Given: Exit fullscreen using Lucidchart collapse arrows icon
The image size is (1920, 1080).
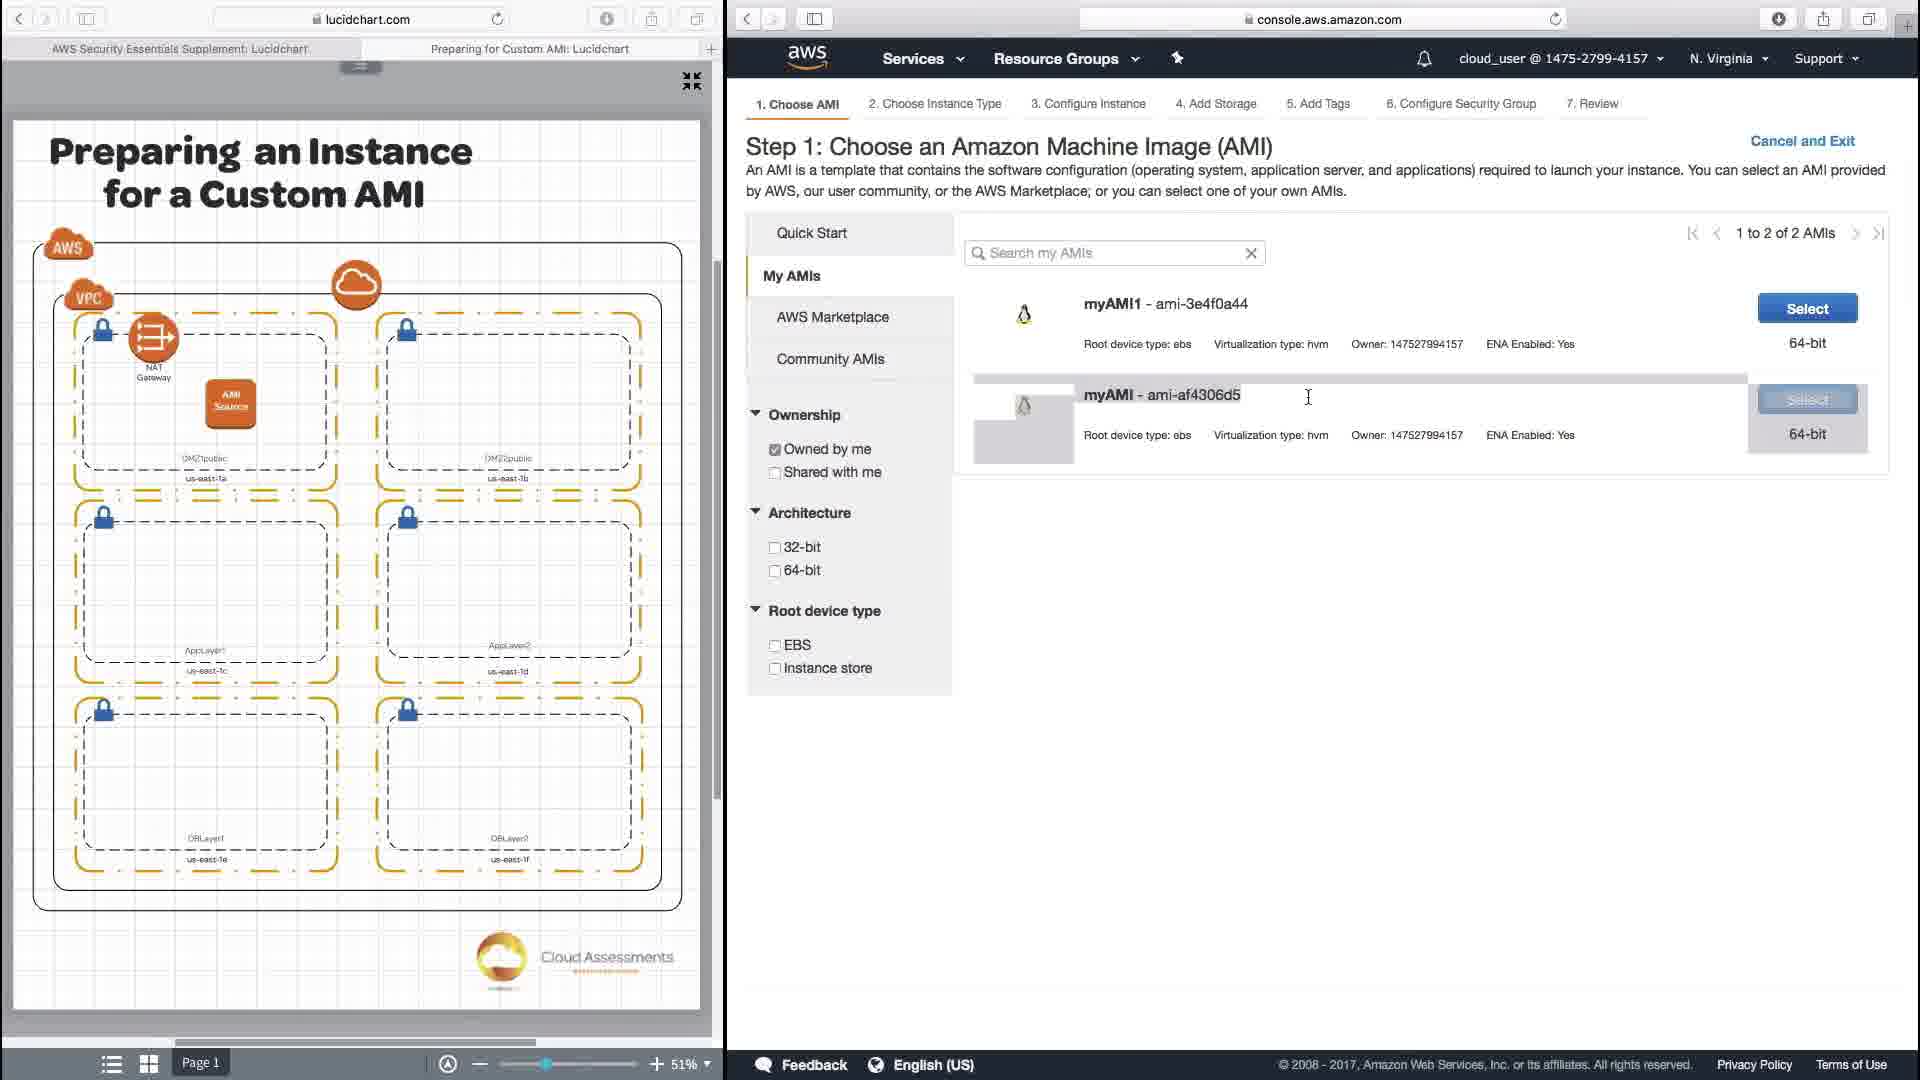Looking at the screenshot, I should coord(691,81).
